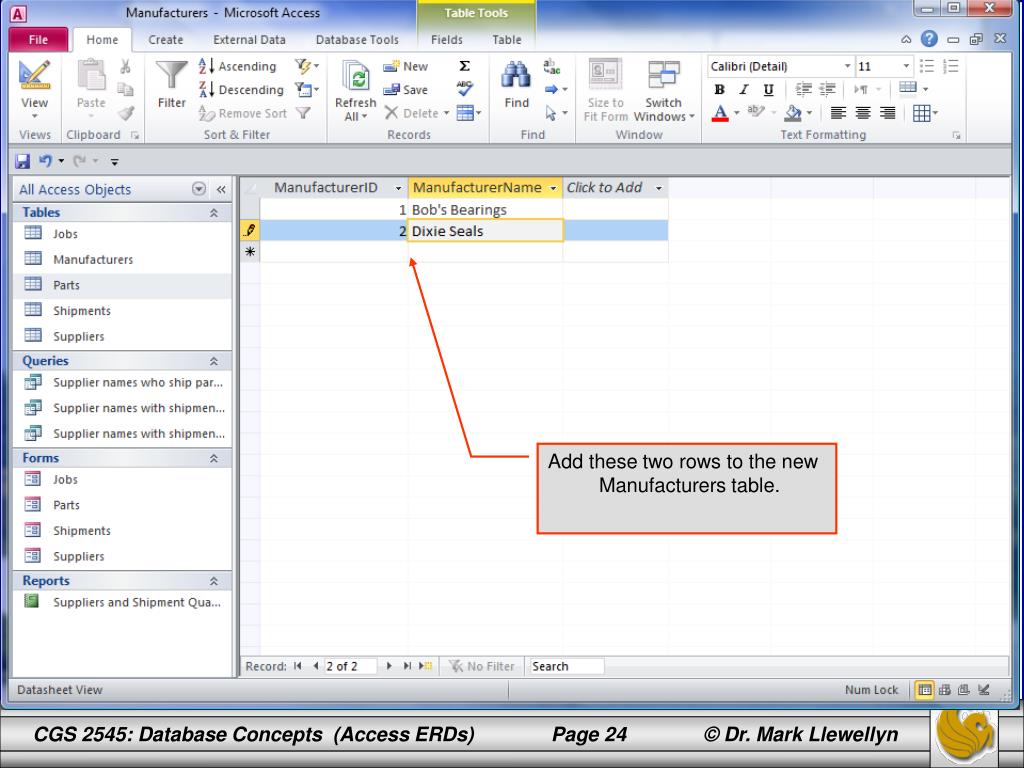Open background fill color bucket
1024x768 pixels.
coord(792,113)
